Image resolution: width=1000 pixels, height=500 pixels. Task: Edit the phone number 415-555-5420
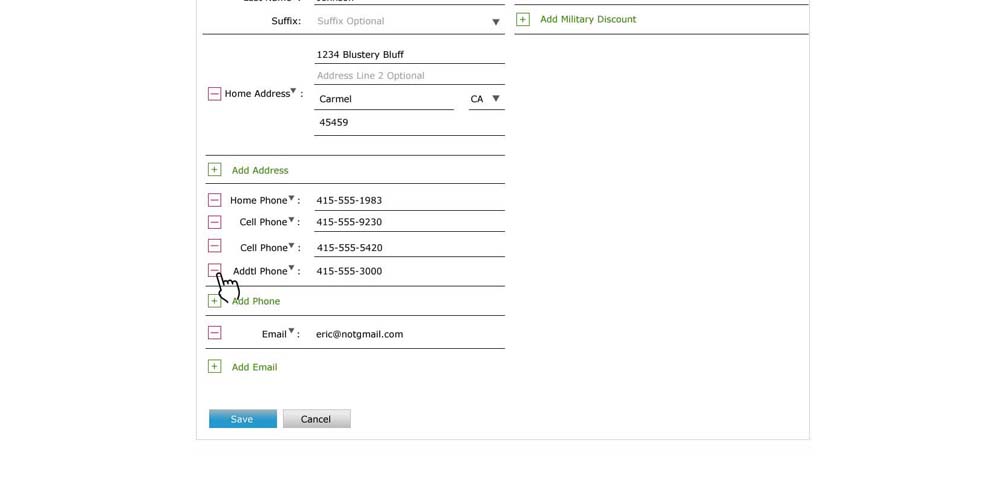click(409, 247)
